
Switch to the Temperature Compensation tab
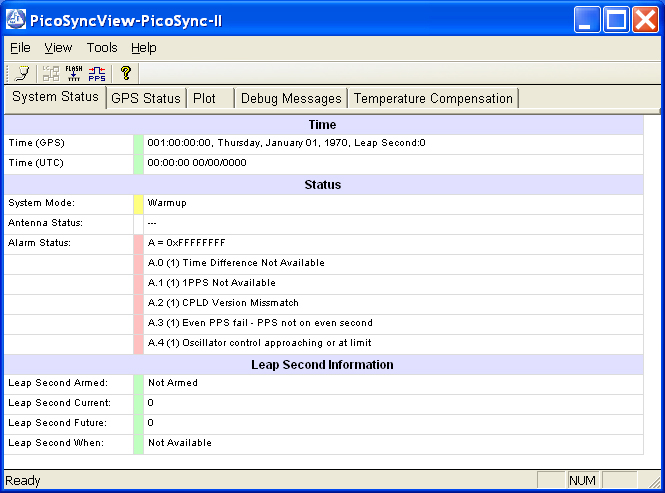tap(433, 98)
